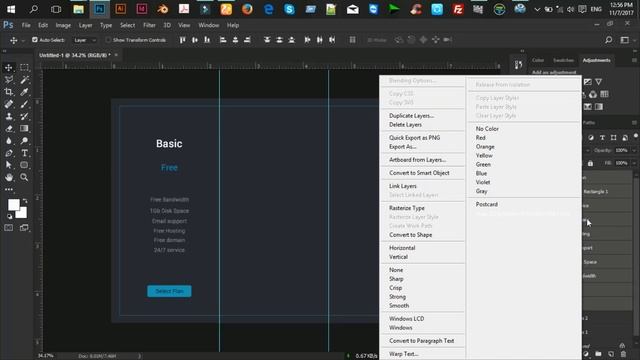Toggle the Auto-Select checkbox
The image size is (640, 360).
point(35,40)
